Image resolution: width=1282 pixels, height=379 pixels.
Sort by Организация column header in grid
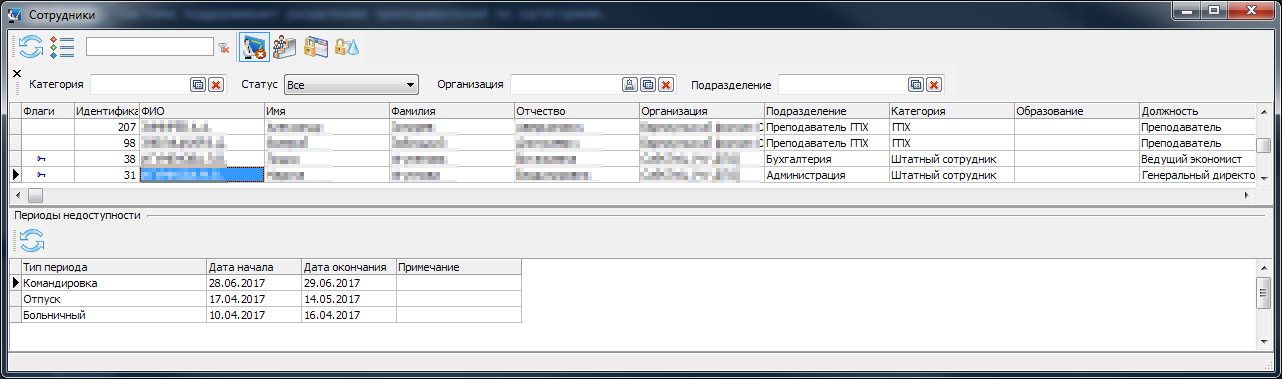tap(701, 111)
